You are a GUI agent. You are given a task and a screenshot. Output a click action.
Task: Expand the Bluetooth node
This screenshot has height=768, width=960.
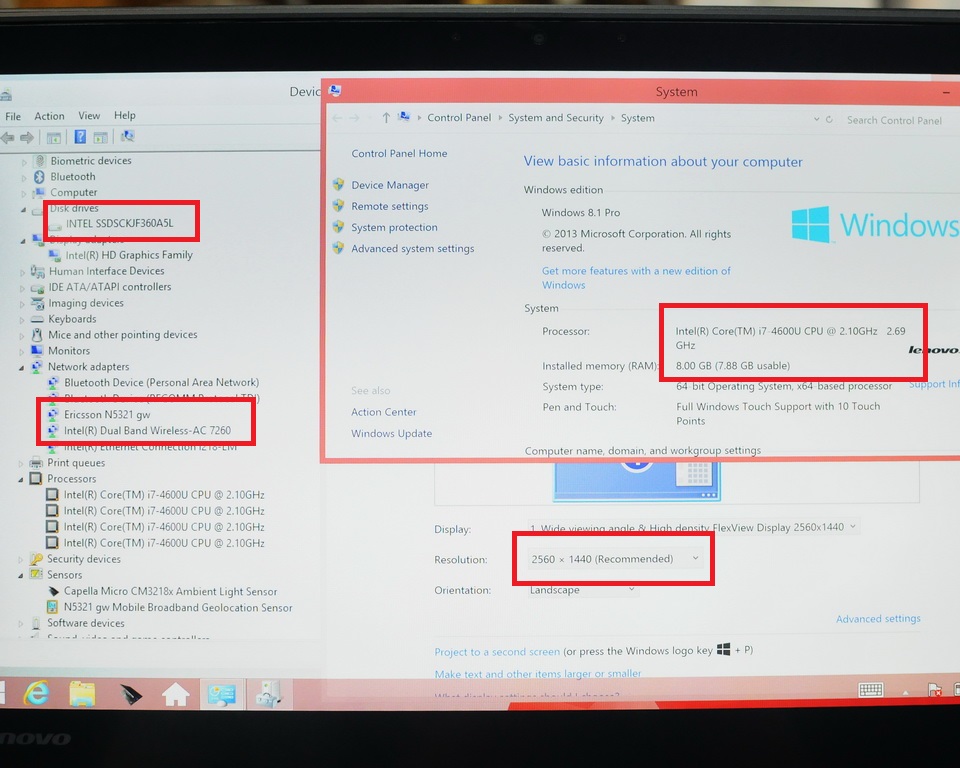[x=24, y=178]
